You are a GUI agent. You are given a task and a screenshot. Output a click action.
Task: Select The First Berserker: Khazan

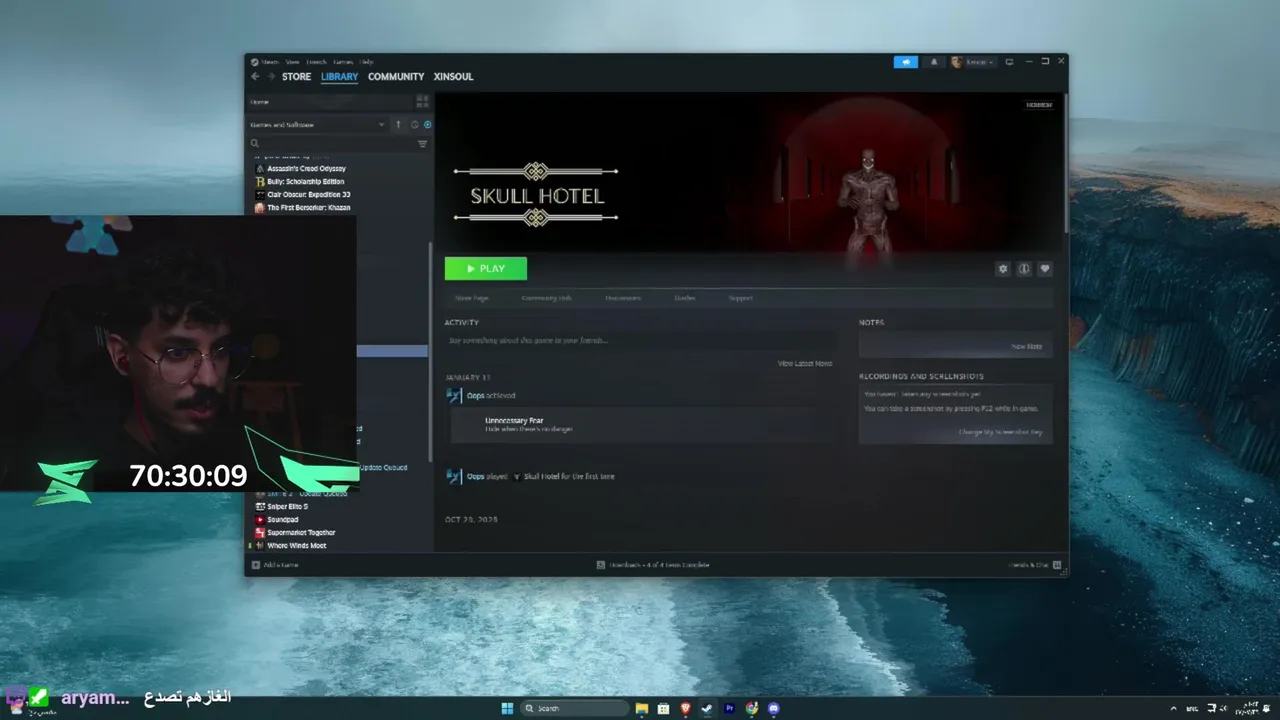(308, 208)
